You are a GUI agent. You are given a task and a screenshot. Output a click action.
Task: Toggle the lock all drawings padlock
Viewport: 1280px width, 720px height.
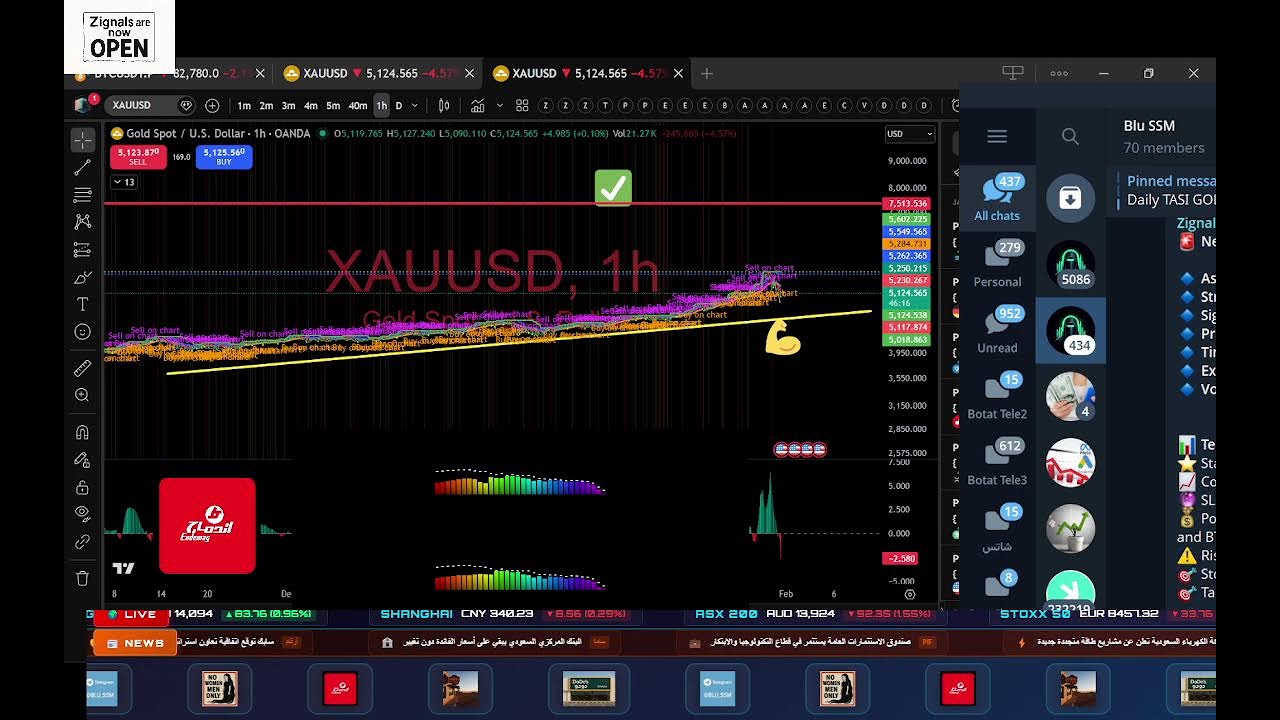[83, 487]
